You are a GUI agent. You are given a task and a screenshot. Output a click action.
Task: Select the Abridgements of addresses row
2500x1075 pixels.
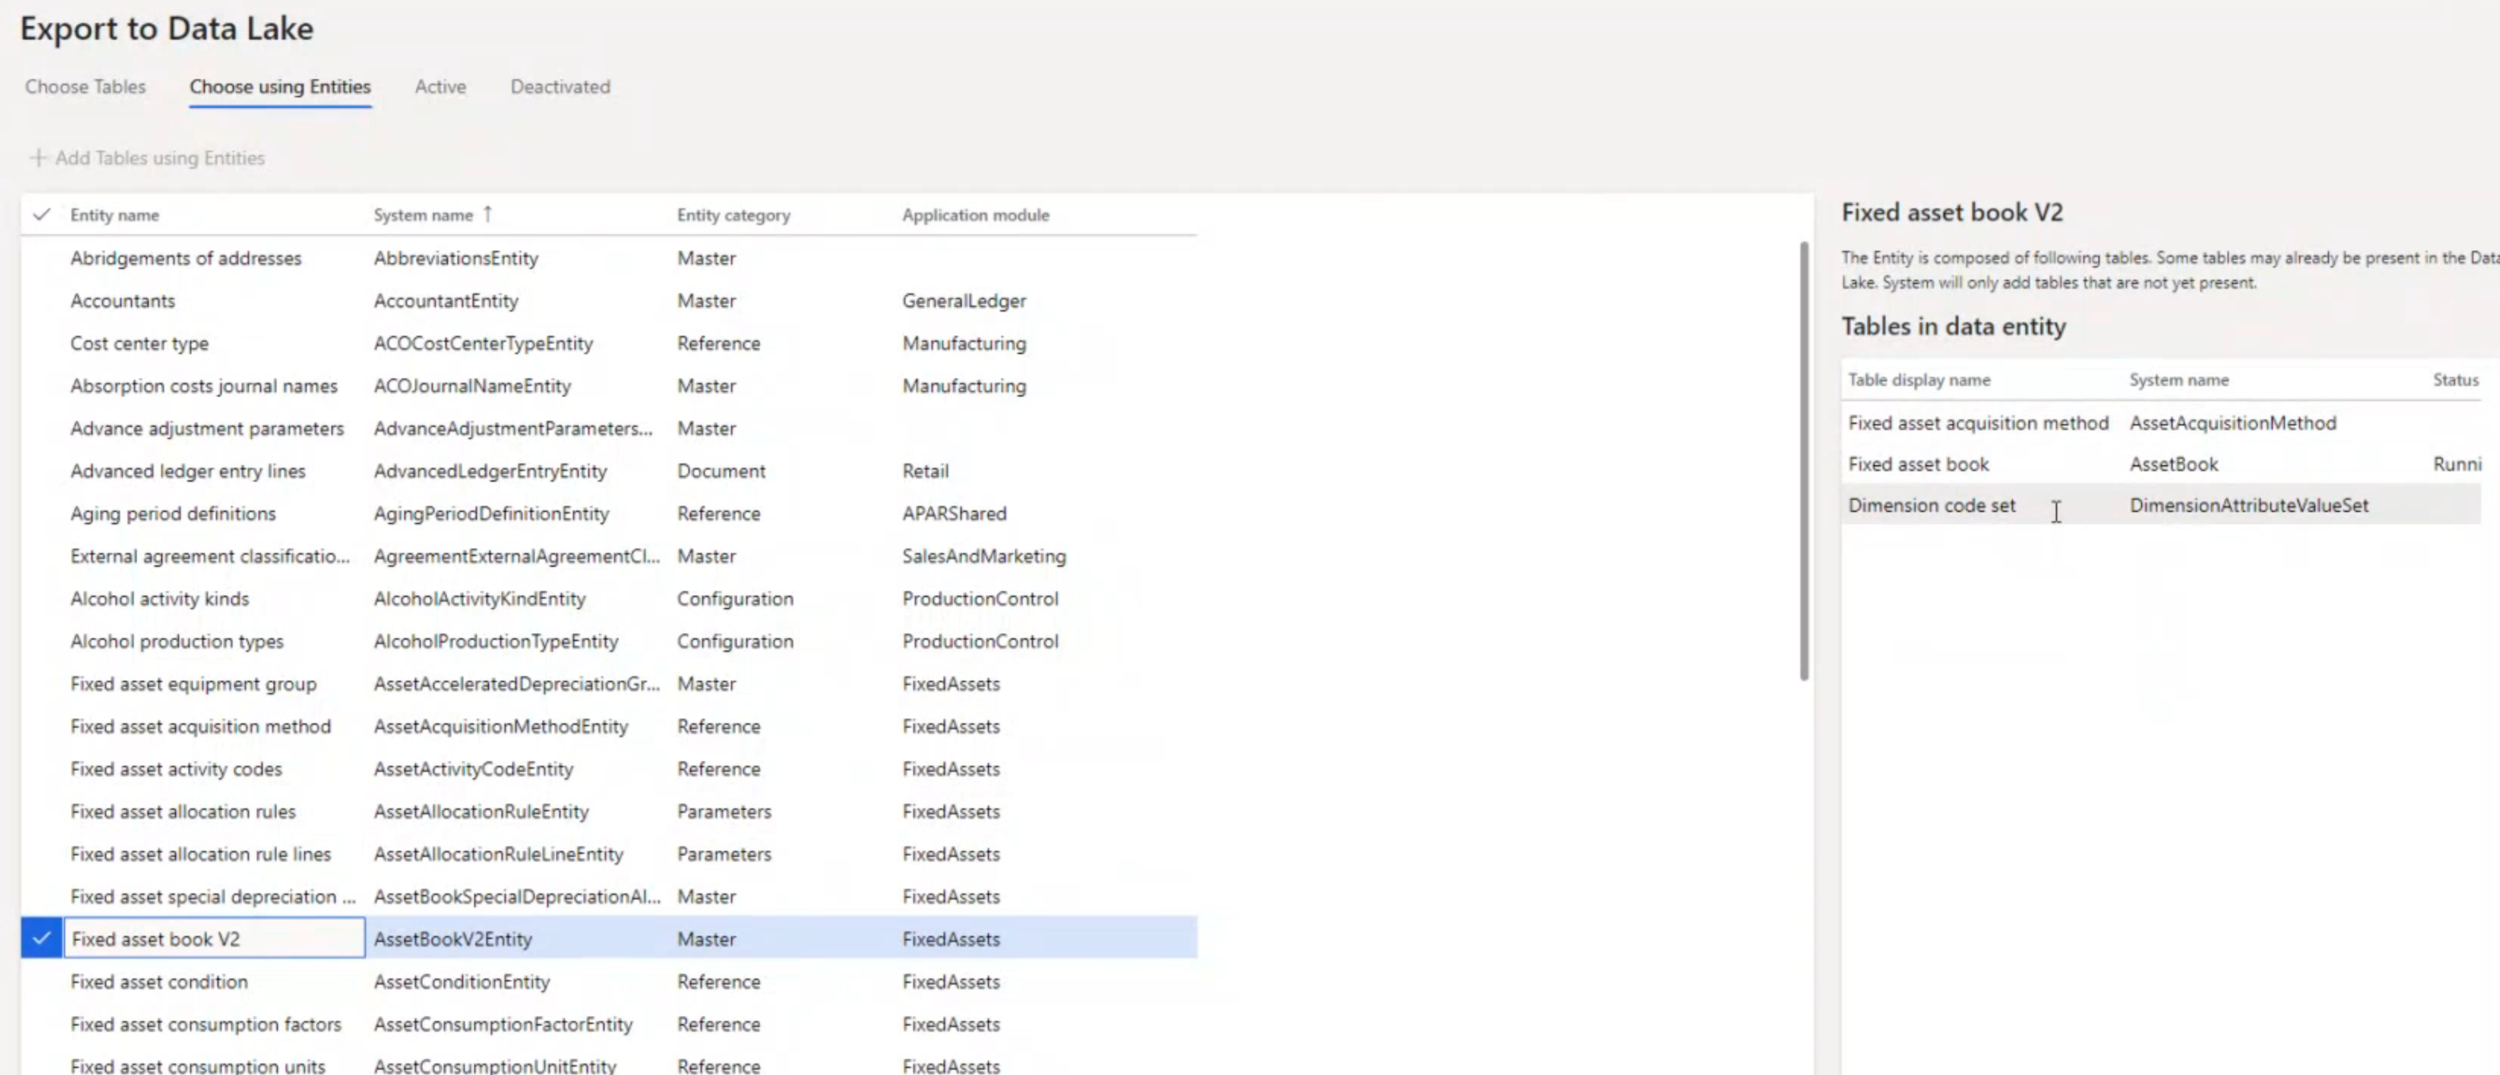pos(609,258)
